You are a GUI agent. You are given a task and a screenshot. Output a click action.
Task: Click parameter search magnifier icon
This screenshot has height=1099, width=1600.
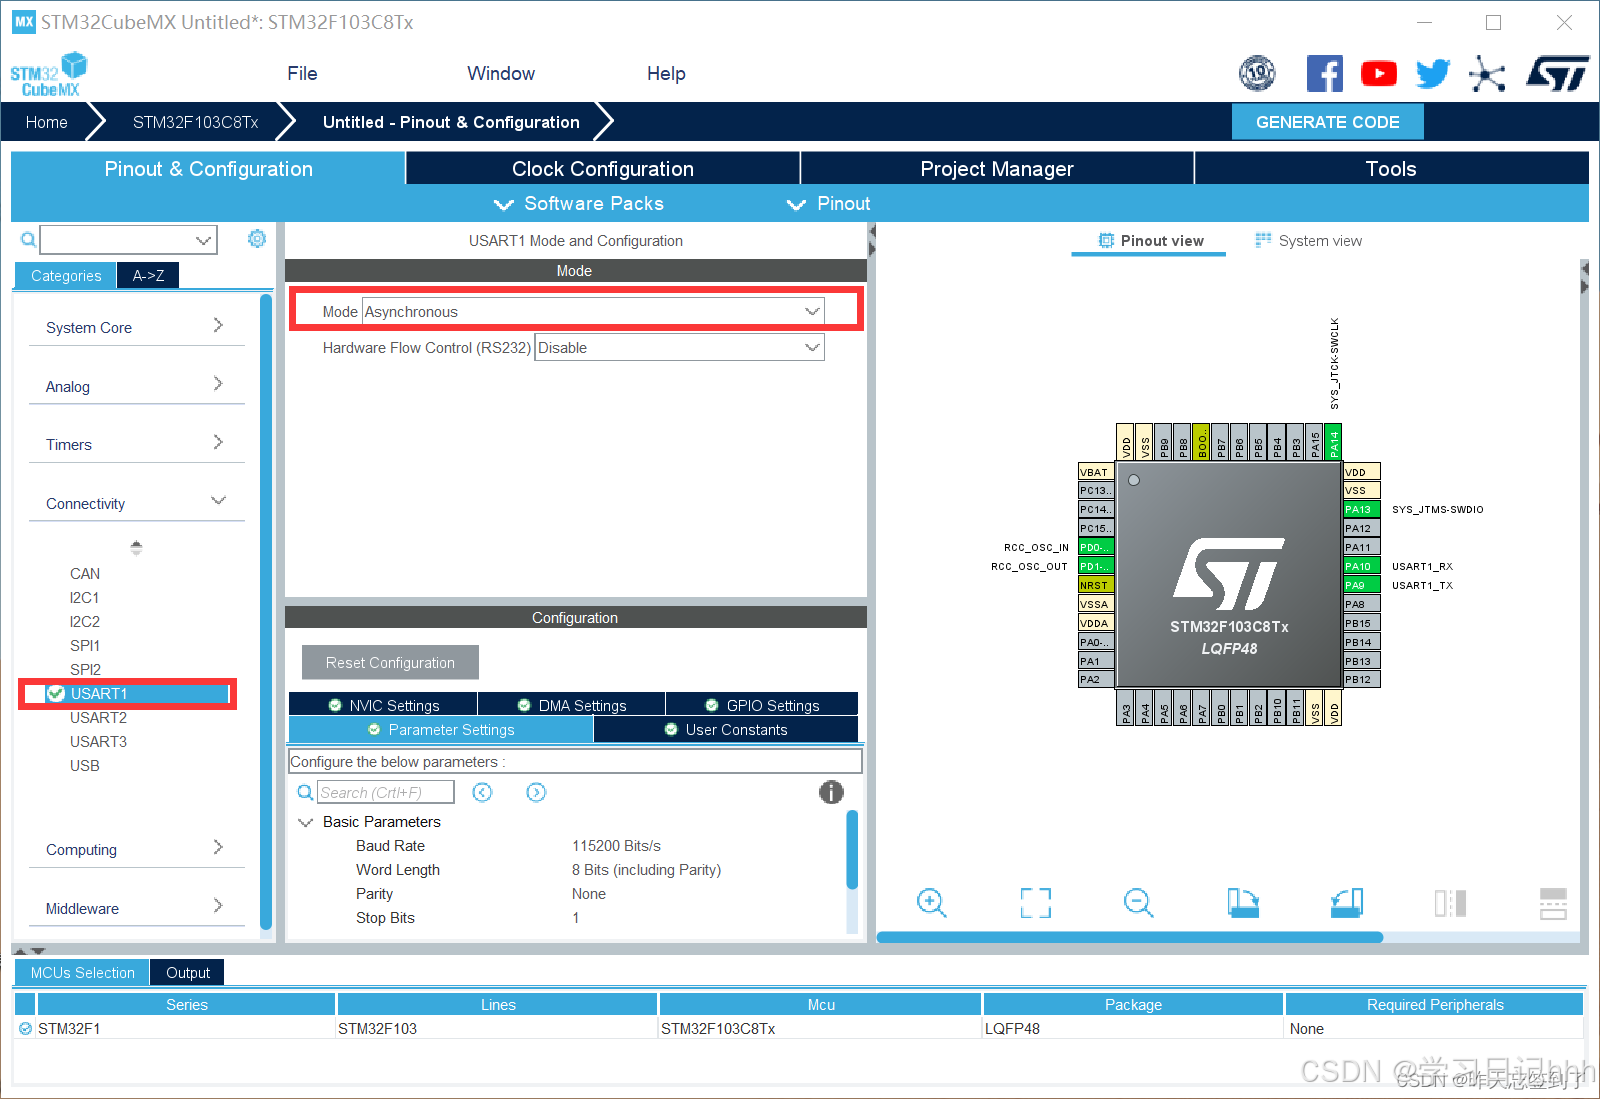click(305, 792)
